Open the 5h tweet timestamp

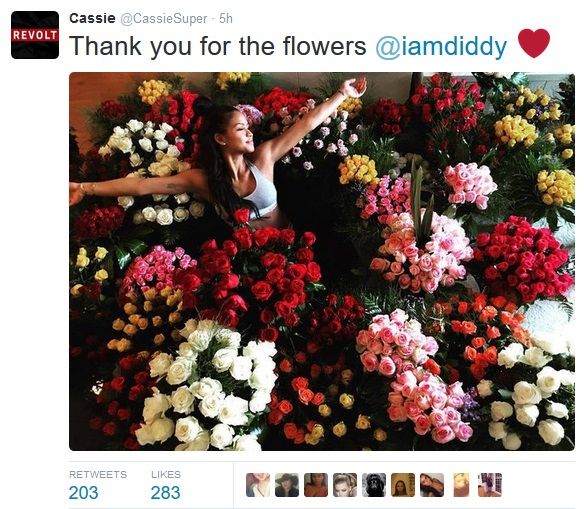pyautogui.click(x=226, y=18)
